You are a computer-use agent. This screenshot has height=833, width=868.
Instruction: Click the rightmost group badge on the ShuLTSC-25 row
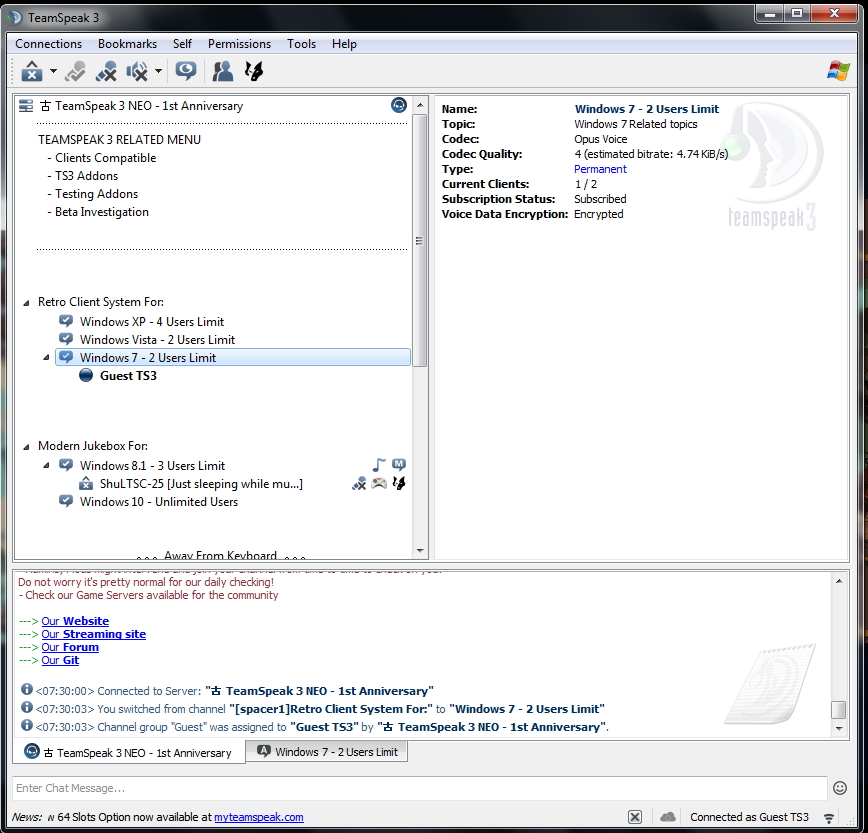pyautogui.click(x=399, y=483)
